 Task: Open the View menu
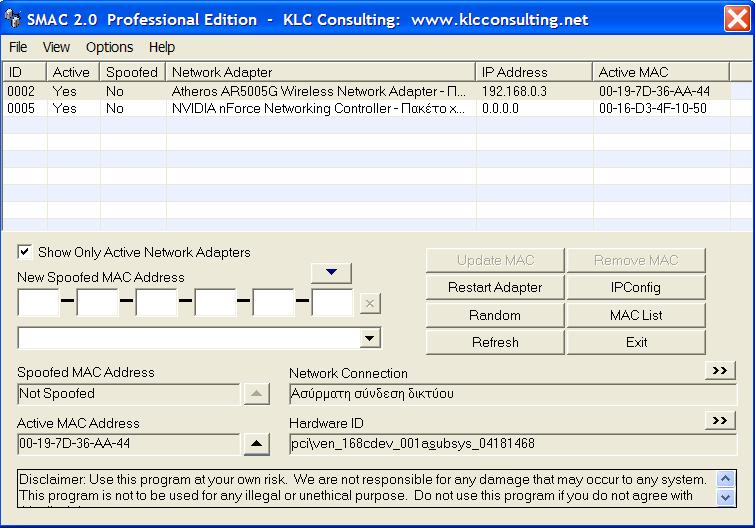(x=56, y=47)
